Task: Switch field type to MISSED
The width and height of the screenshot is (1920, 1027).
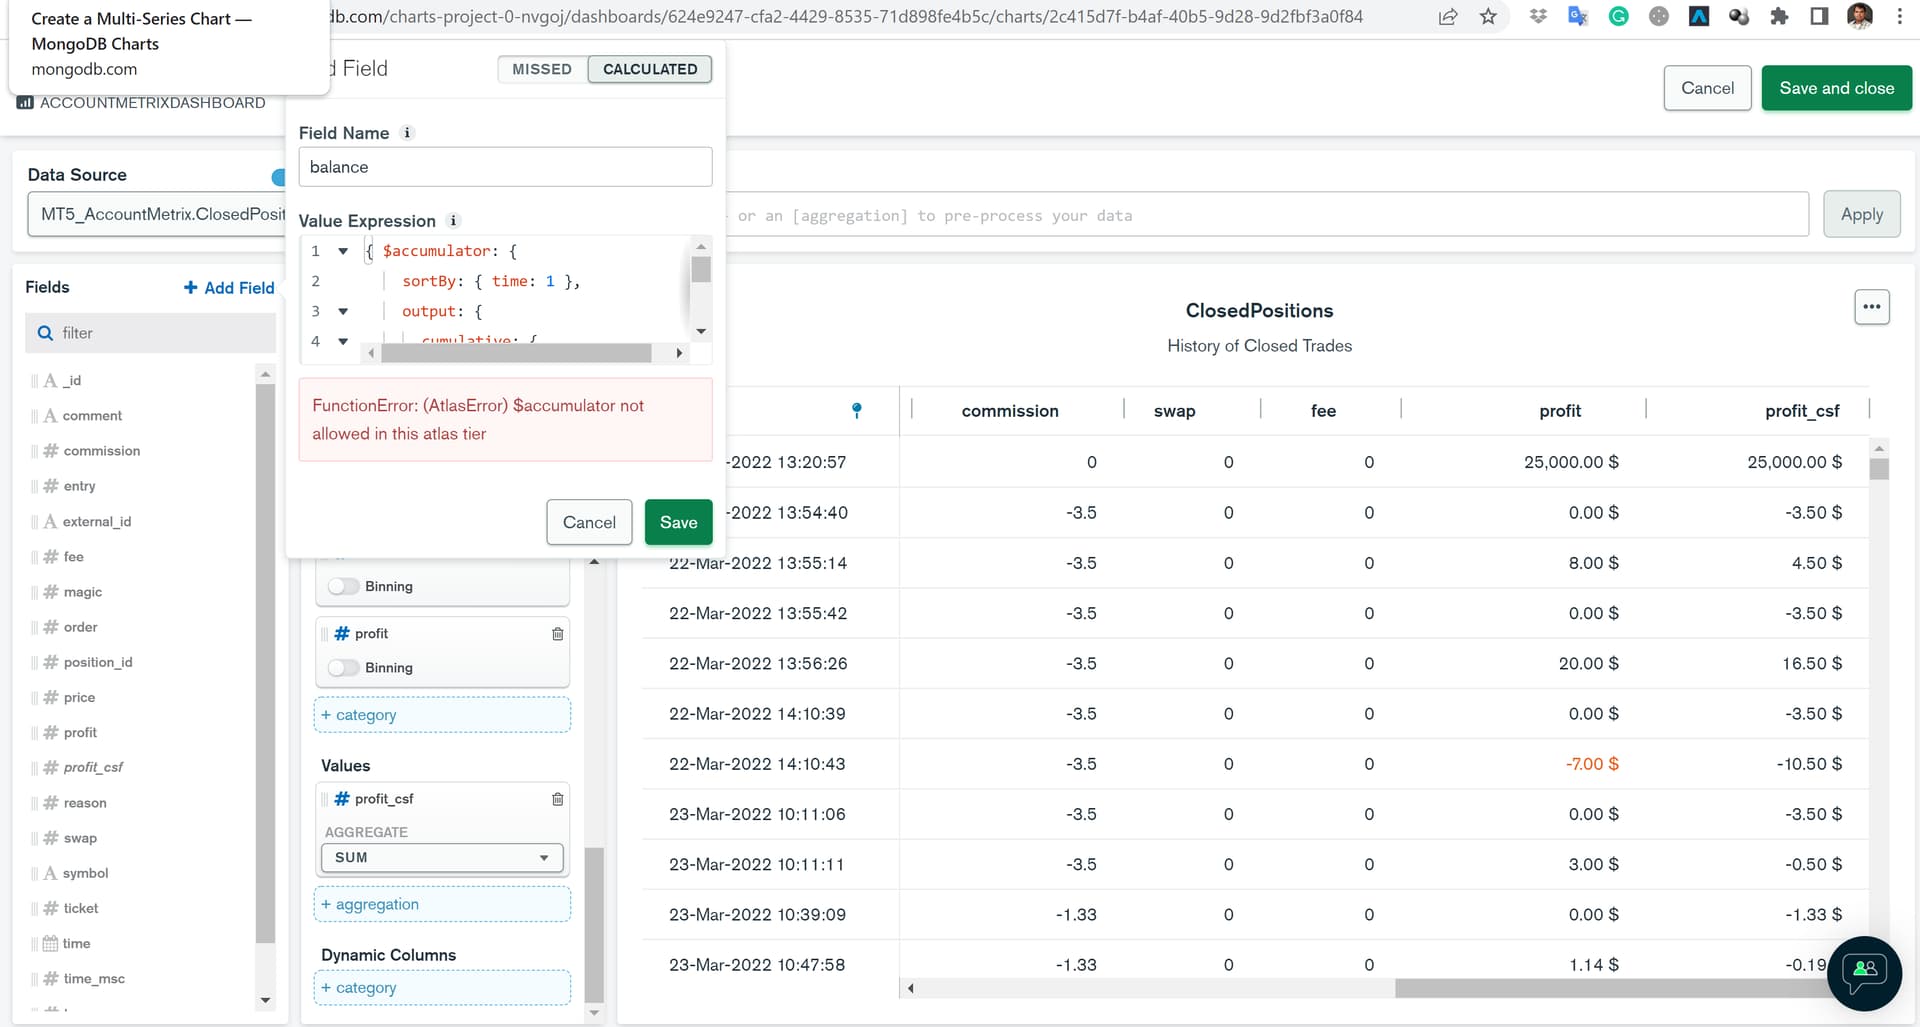Action: click(x=542, y=69)
